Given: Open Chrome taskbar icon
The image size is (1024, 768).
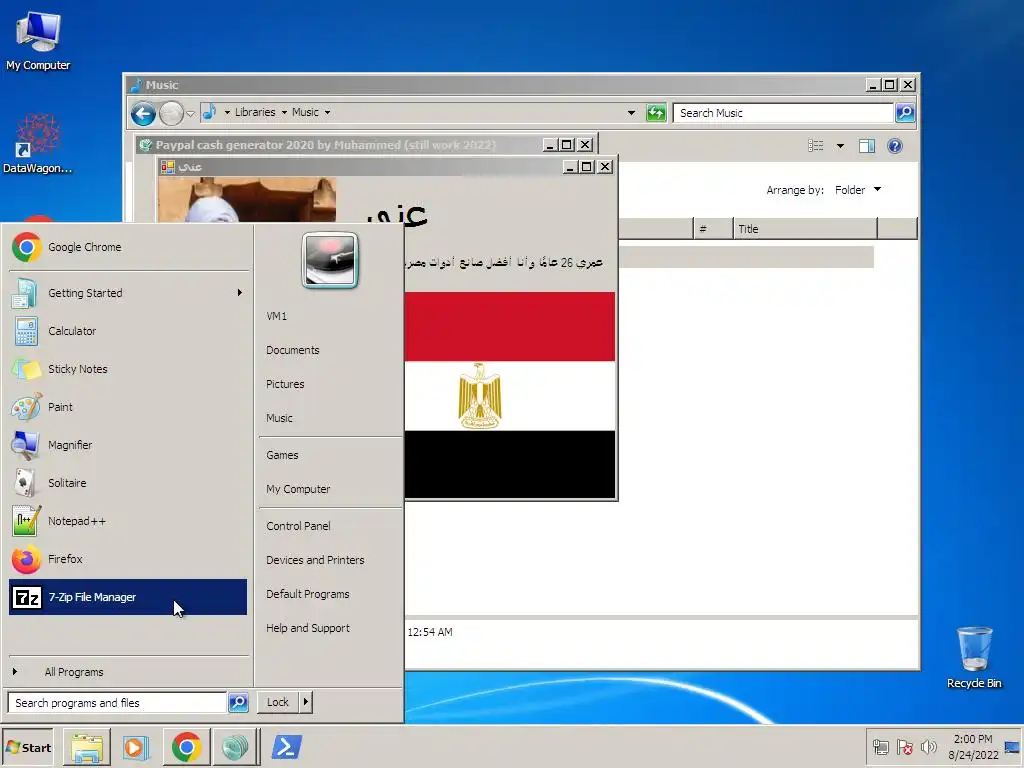Looking at the screenshot, I should click(x=186, y=748).
